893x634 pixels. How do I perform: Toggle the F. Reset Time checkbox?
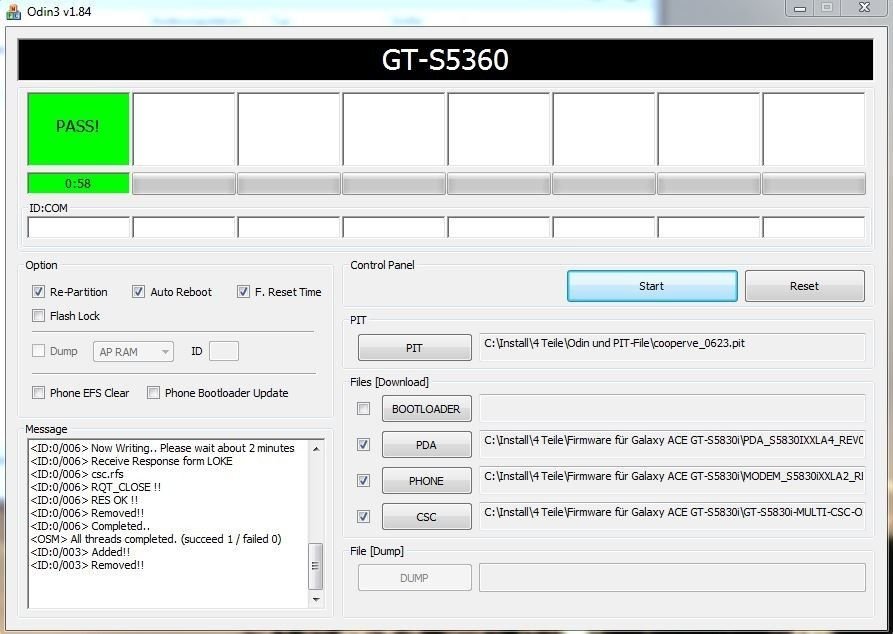(243, 292)
